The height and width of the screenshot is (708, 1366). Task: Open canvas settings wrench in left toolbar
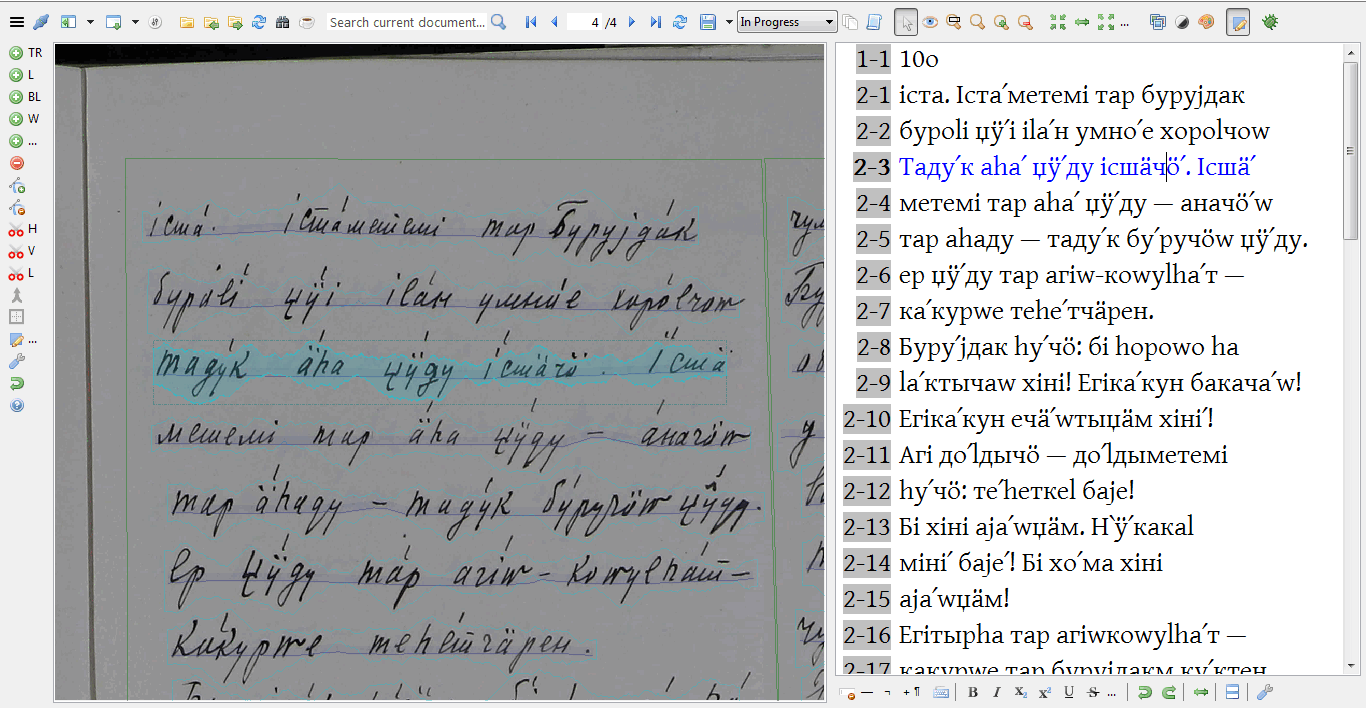point(16,361)
